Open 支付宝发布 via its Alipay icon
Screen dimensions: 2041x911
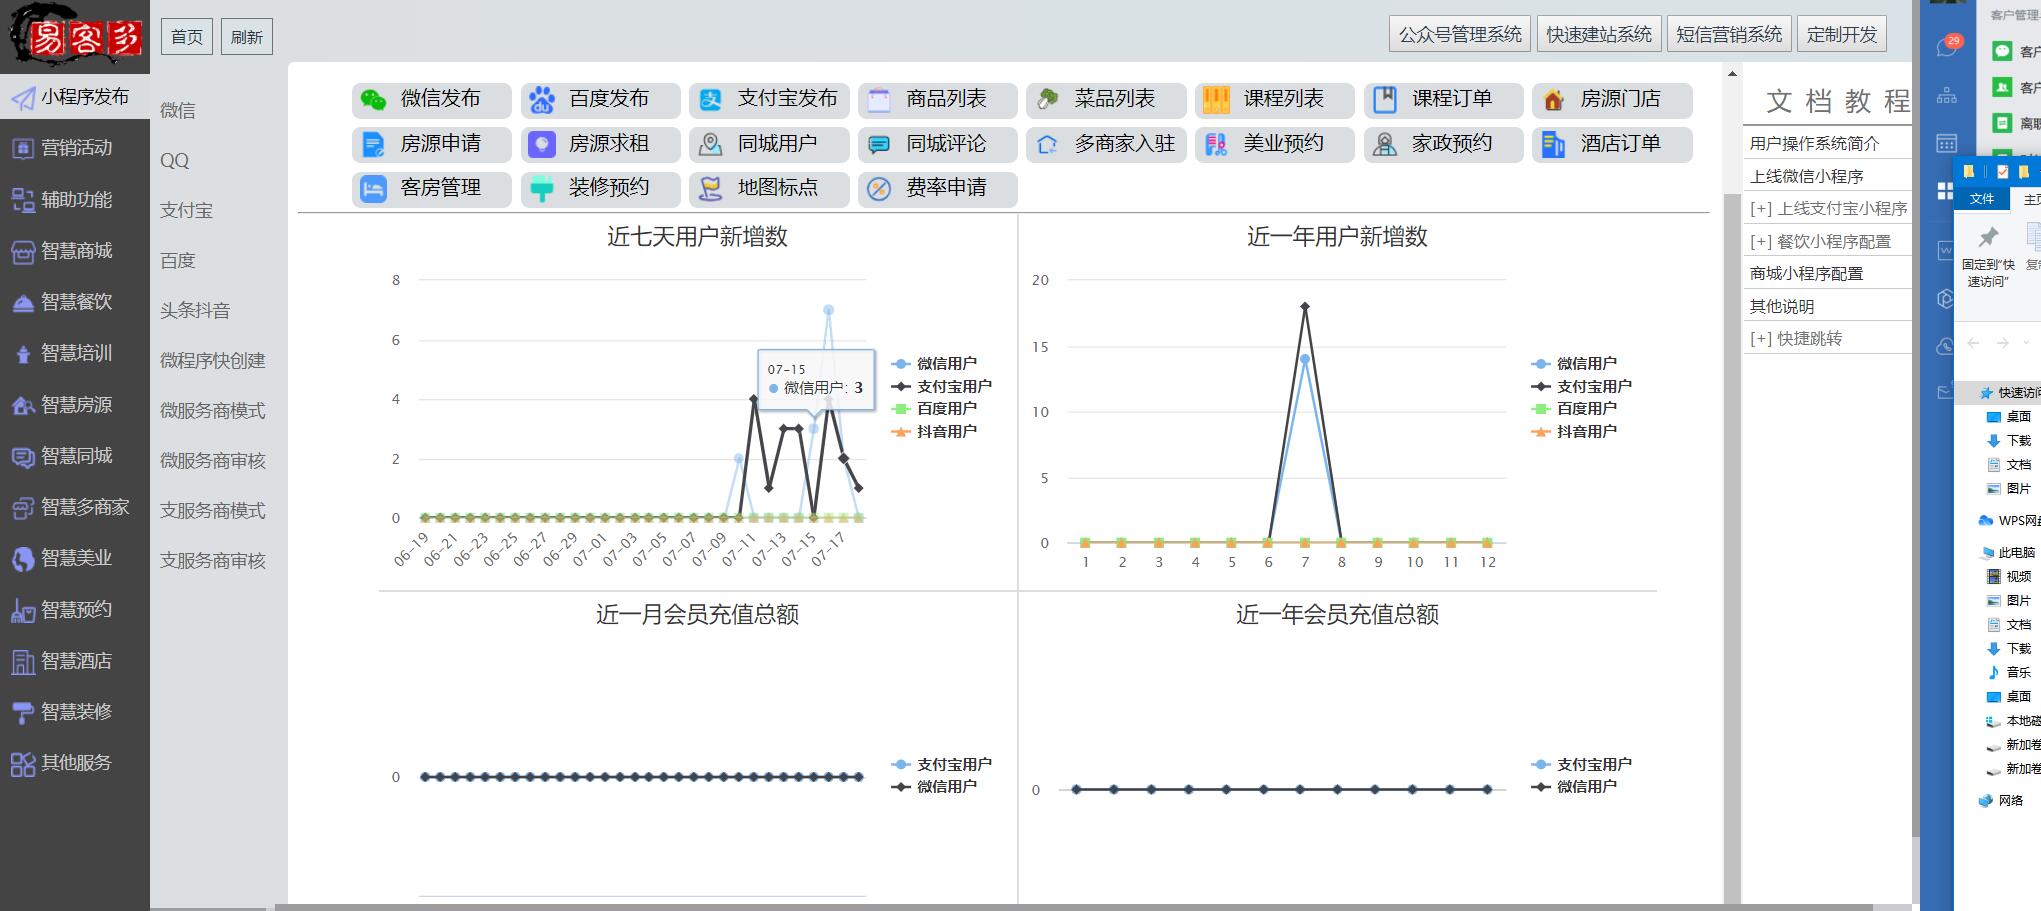pyautogui.click(x=710, y=99)
